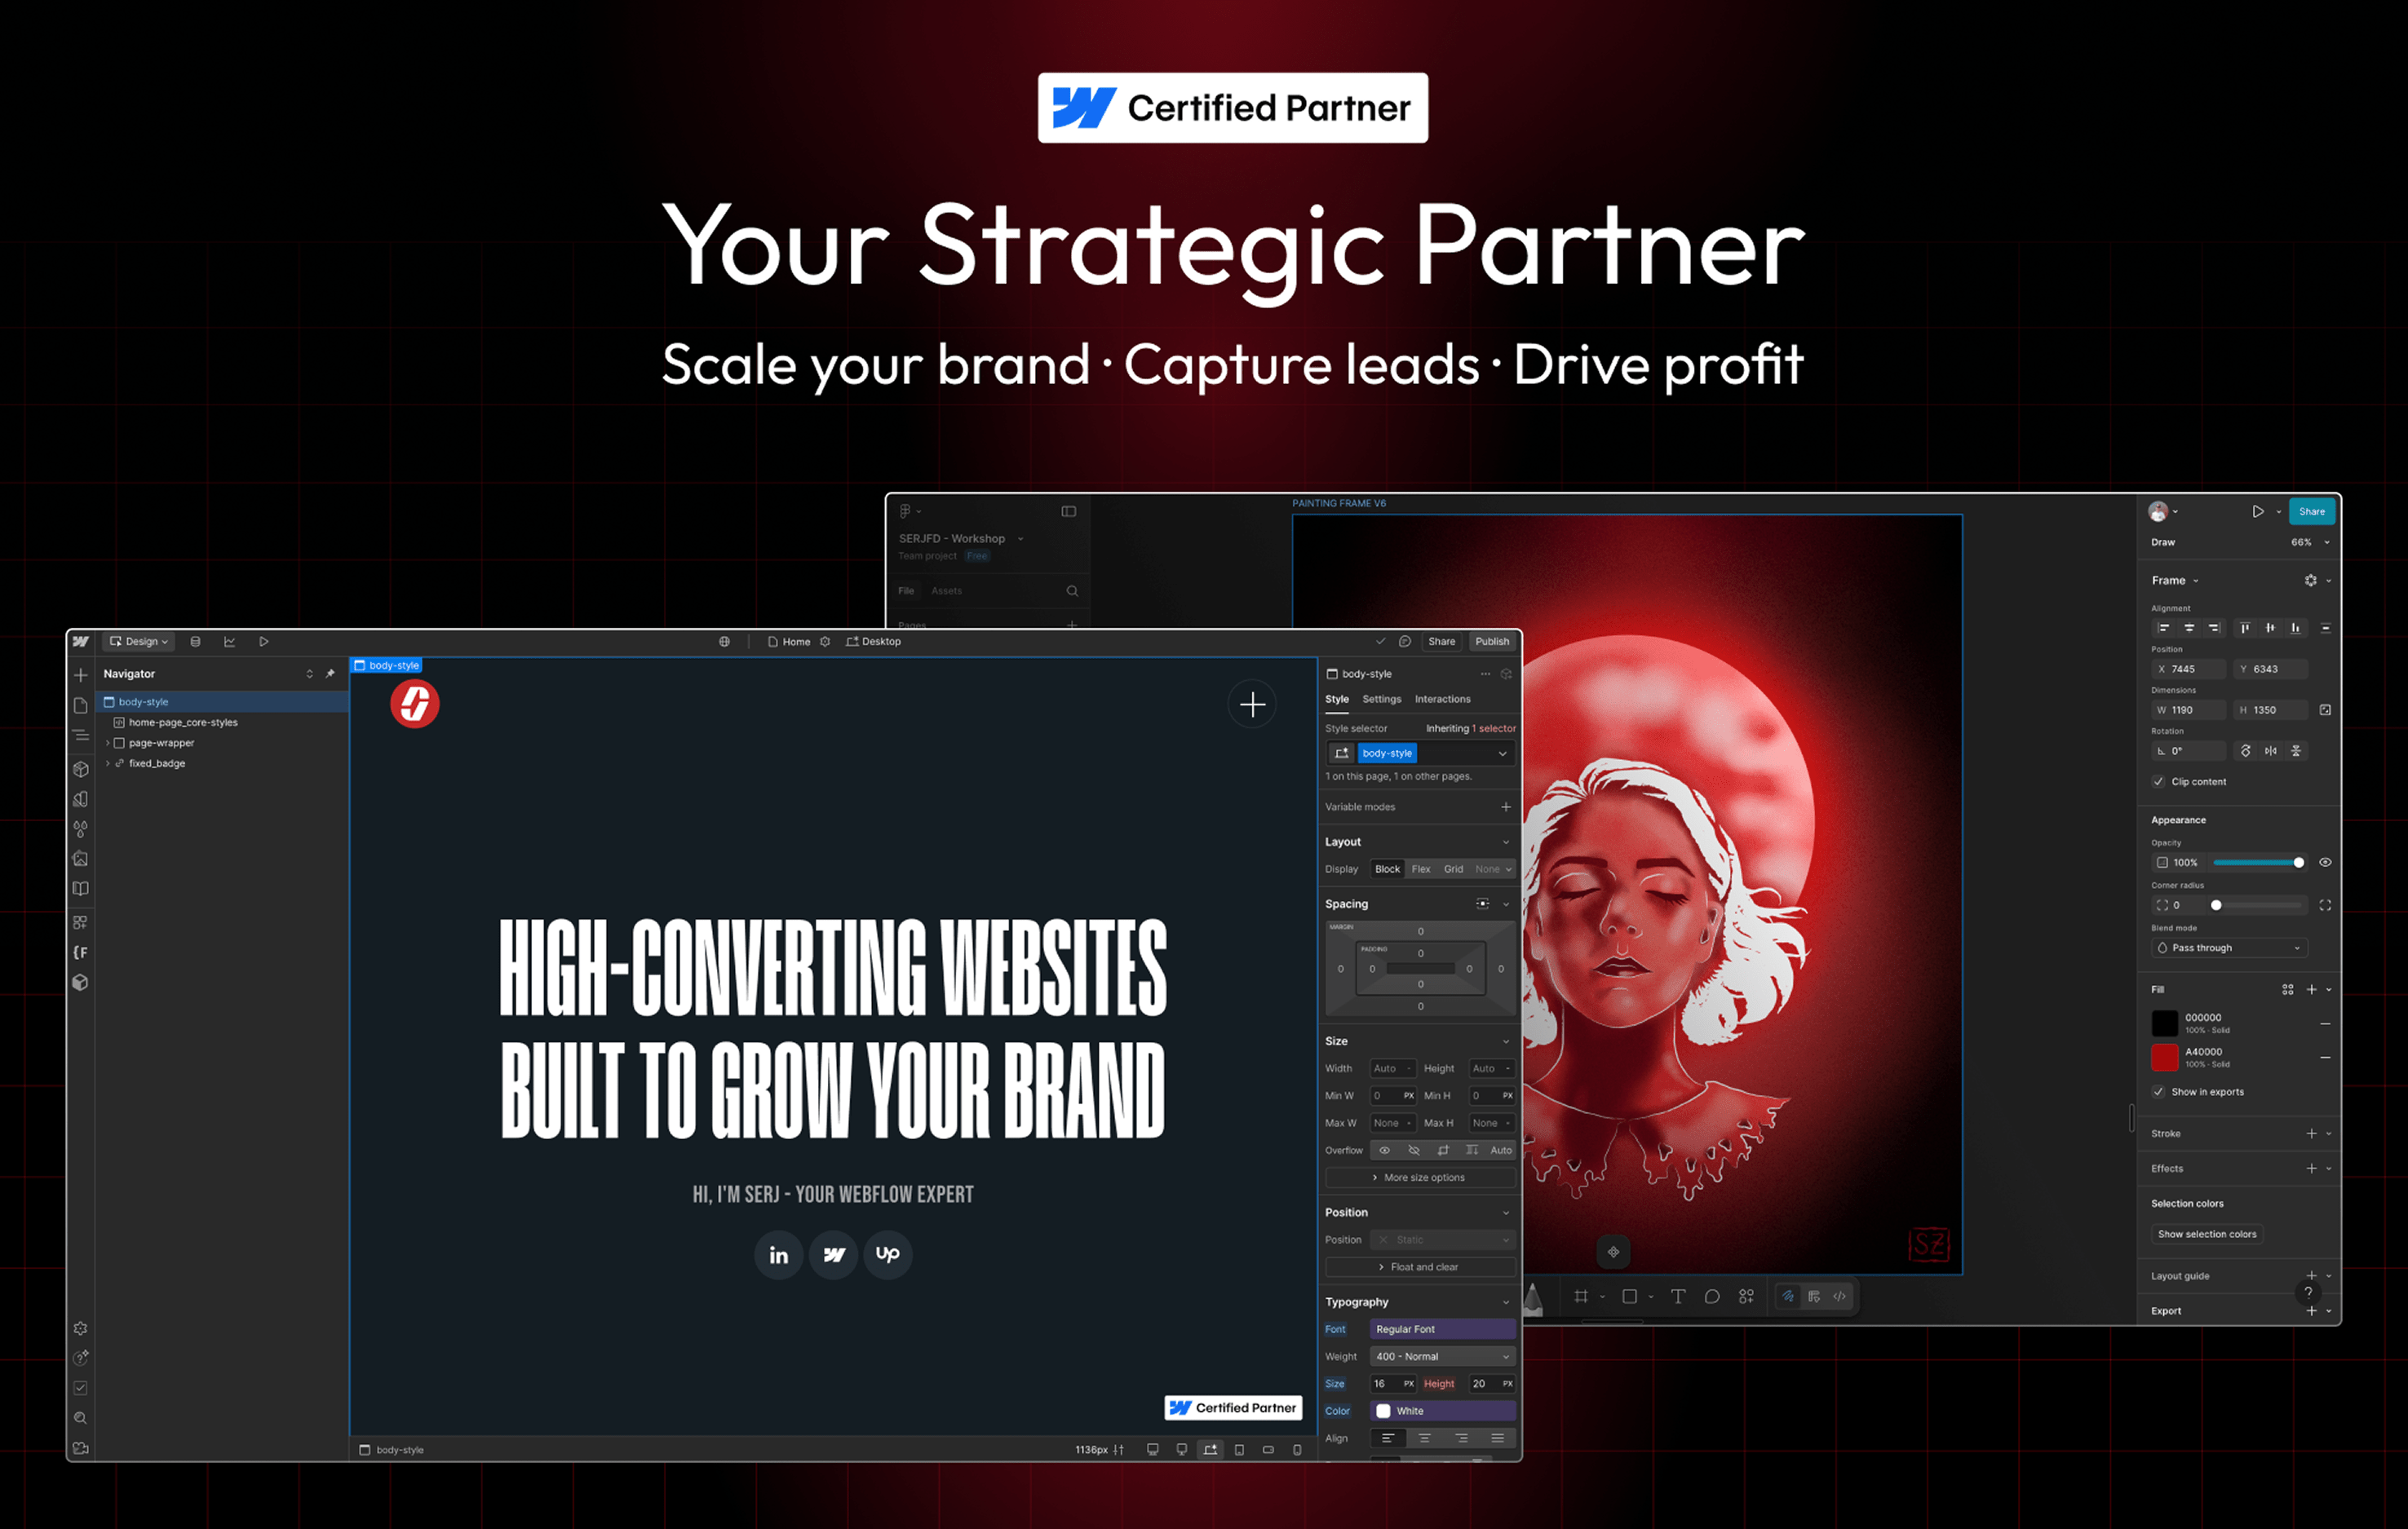
Task: Open the Pages panel in Webflow's left sidebar
Action: (80, 705)
